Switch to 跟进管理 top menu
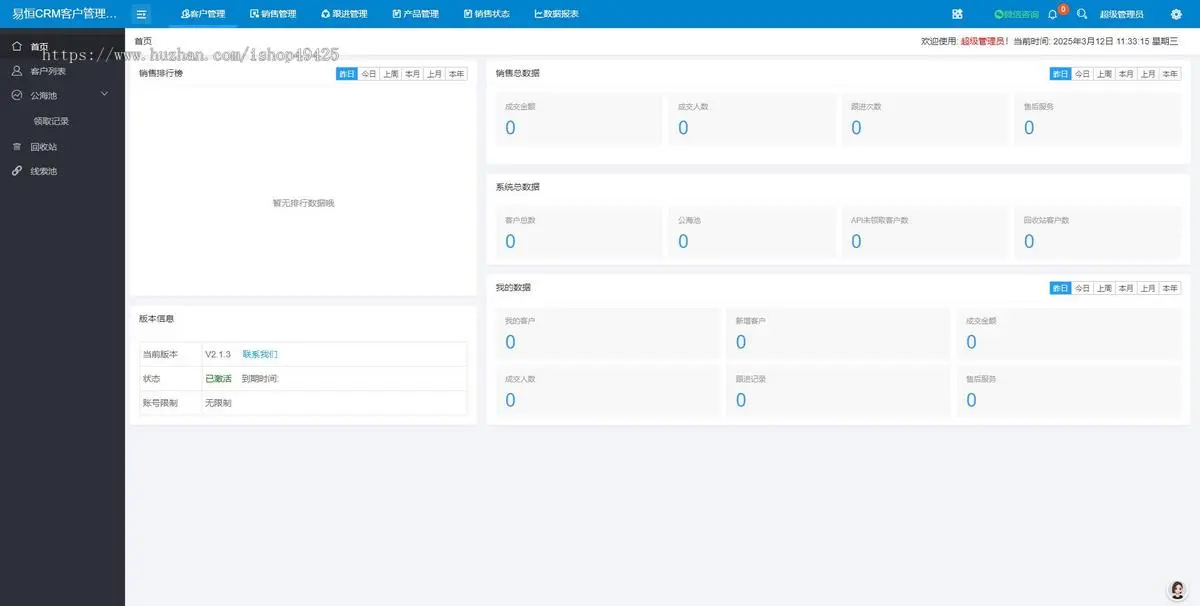Image resolution: width=1200 pixels, height=606 pixels. coord(344,14)
